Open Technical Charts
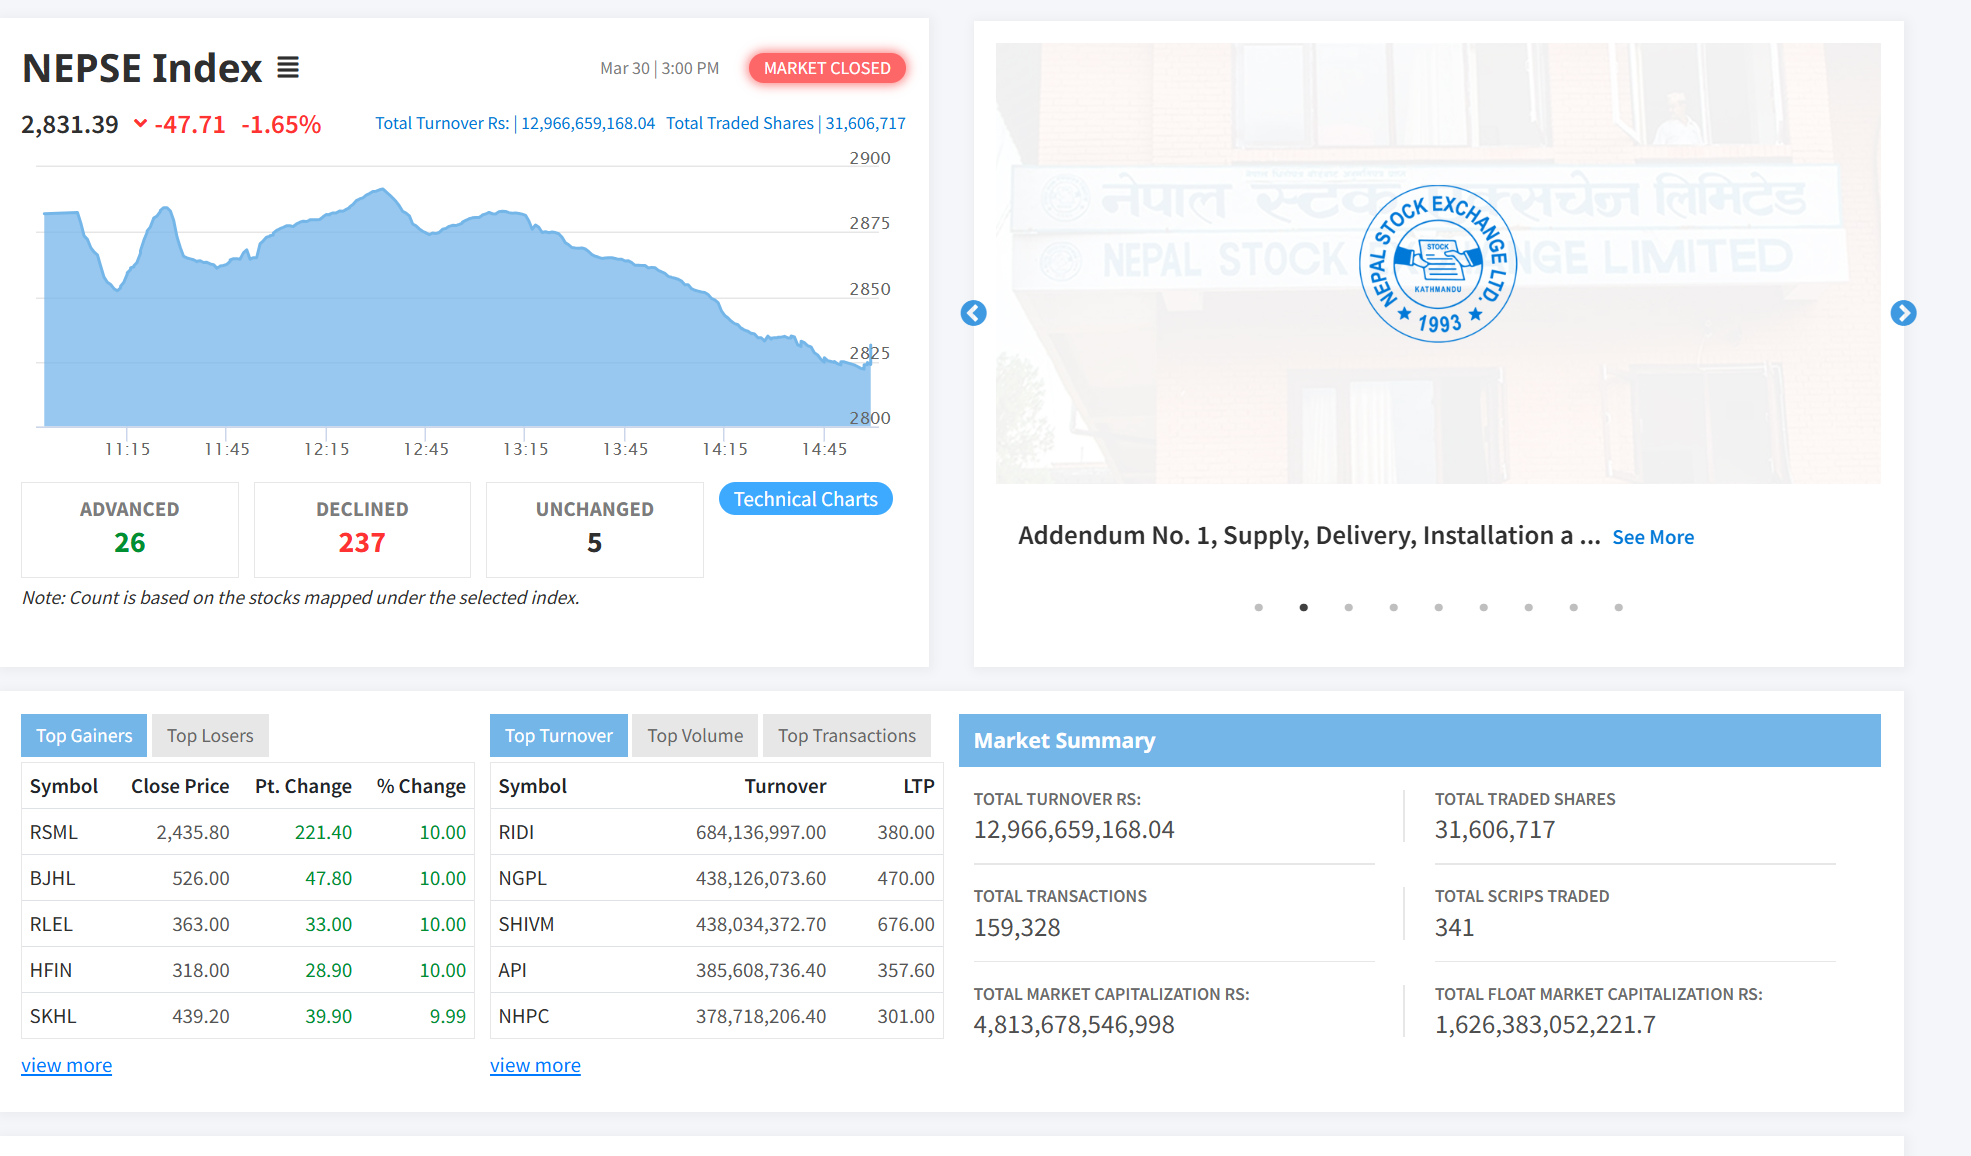1971x1156 pixels. [805, 499]
